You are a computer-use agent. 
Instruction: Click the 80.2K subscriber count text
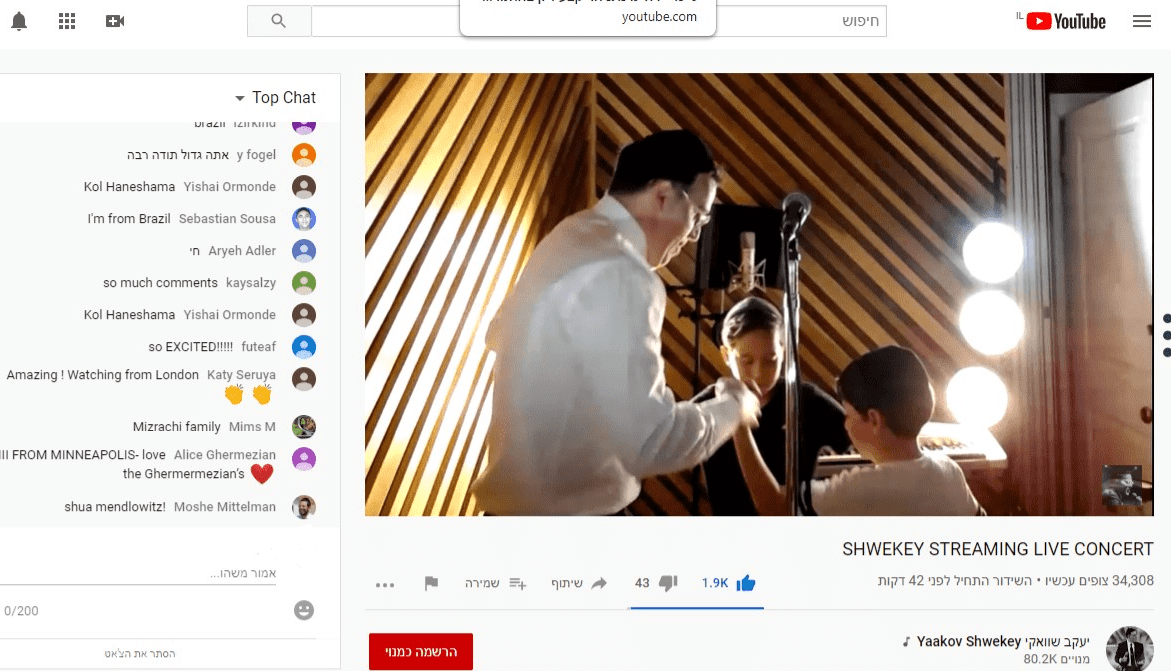pos(1056,659)
